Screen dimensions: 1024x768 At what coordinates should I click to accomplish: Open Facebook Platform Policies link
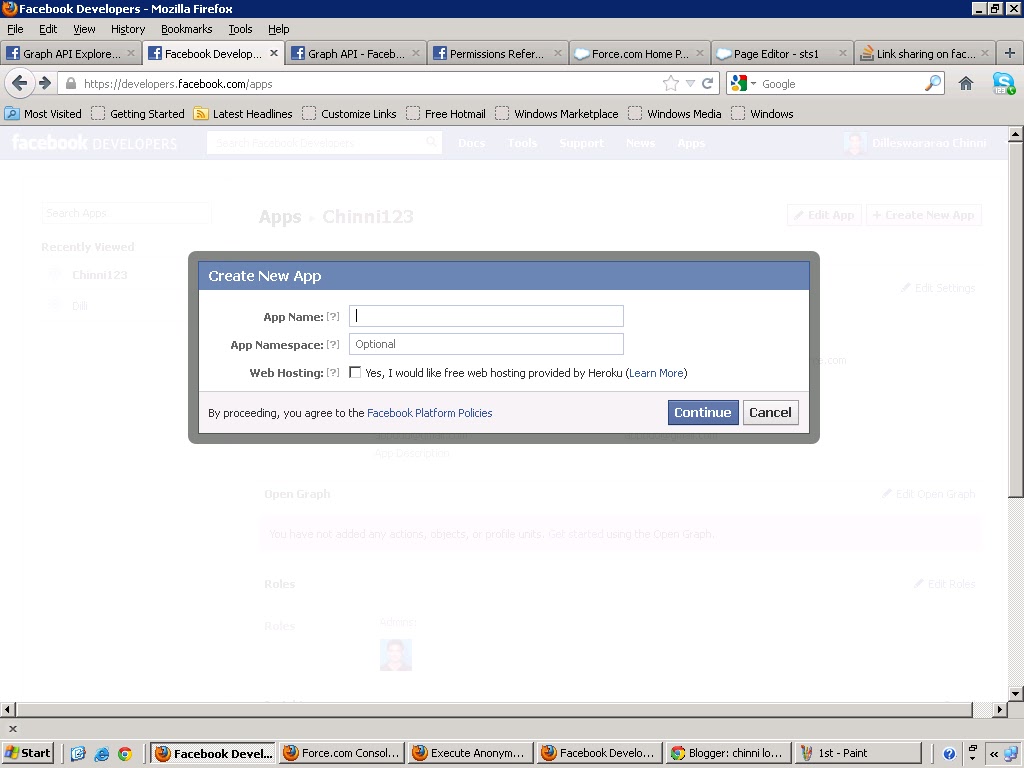[430, 413]
